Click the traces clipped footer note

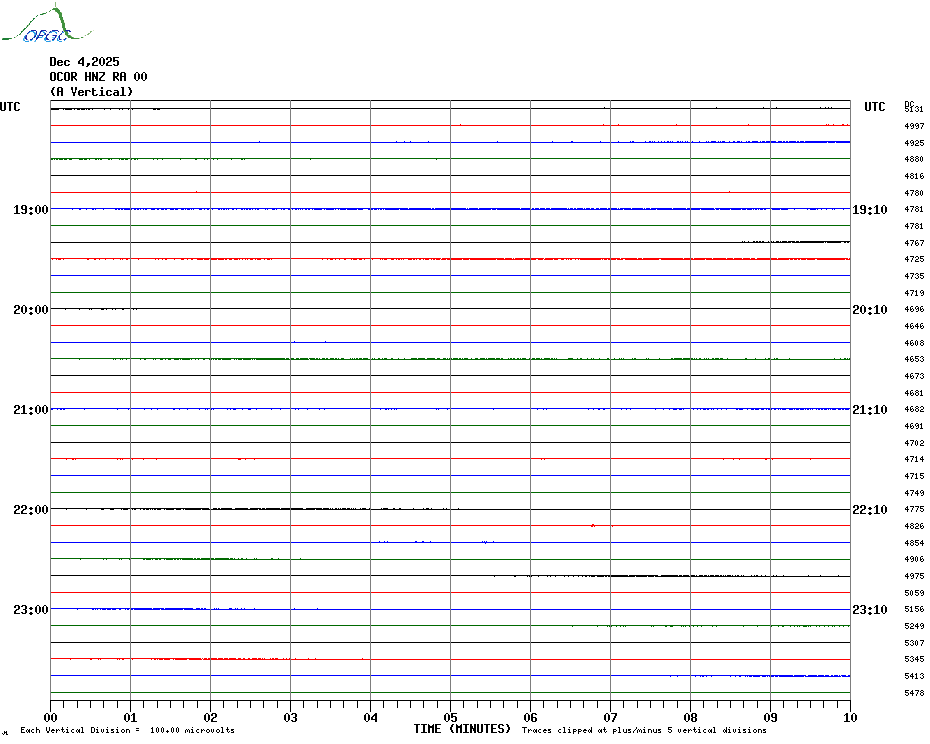[644, 730]
